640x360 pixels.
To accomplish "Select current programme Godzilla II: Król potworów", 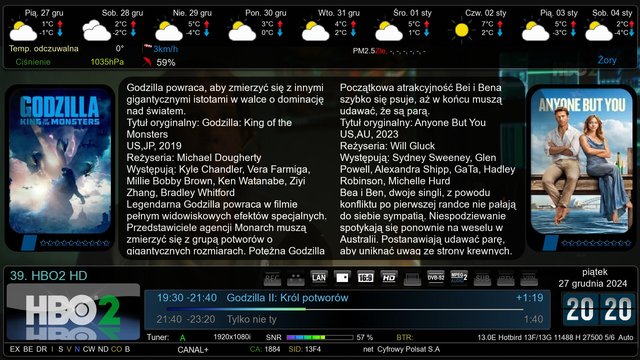I will pyautogui.click(x=287, y=298).
